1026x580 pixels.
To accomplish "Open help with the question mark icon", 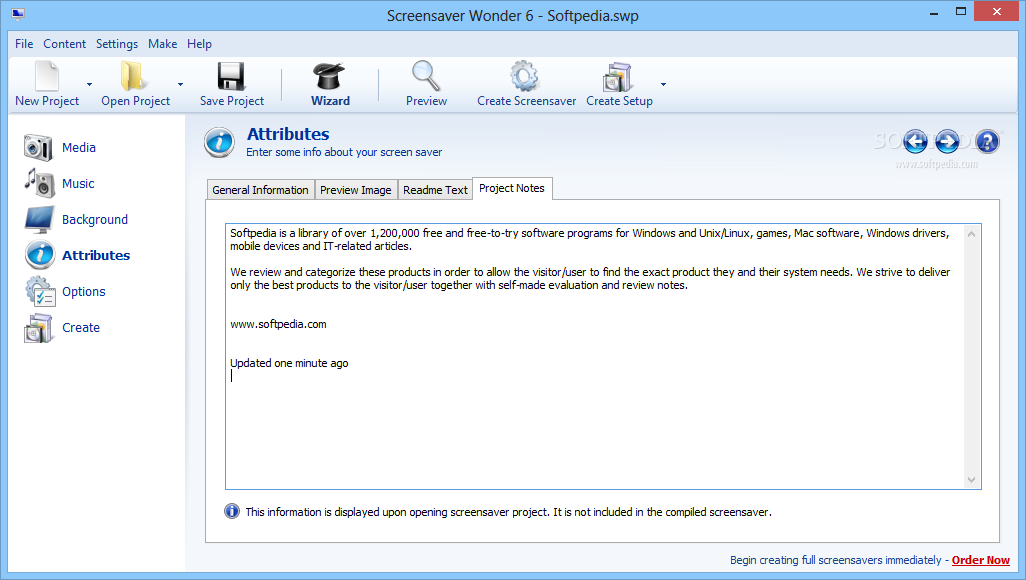I will point(987,141).
